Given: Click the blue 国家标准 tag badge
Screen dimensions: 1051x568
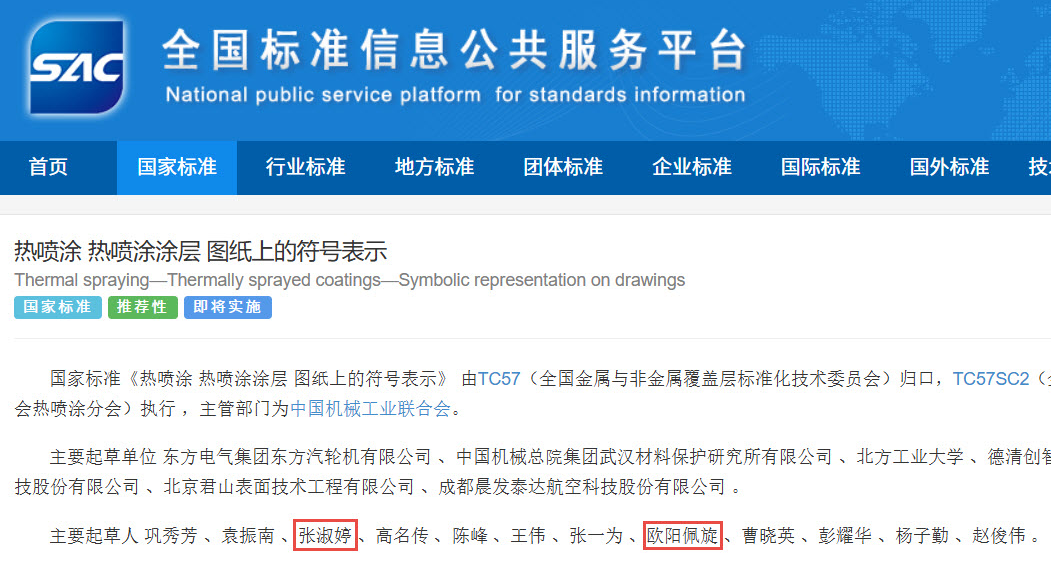Looking at the screenshot, I should pos(58,307).
